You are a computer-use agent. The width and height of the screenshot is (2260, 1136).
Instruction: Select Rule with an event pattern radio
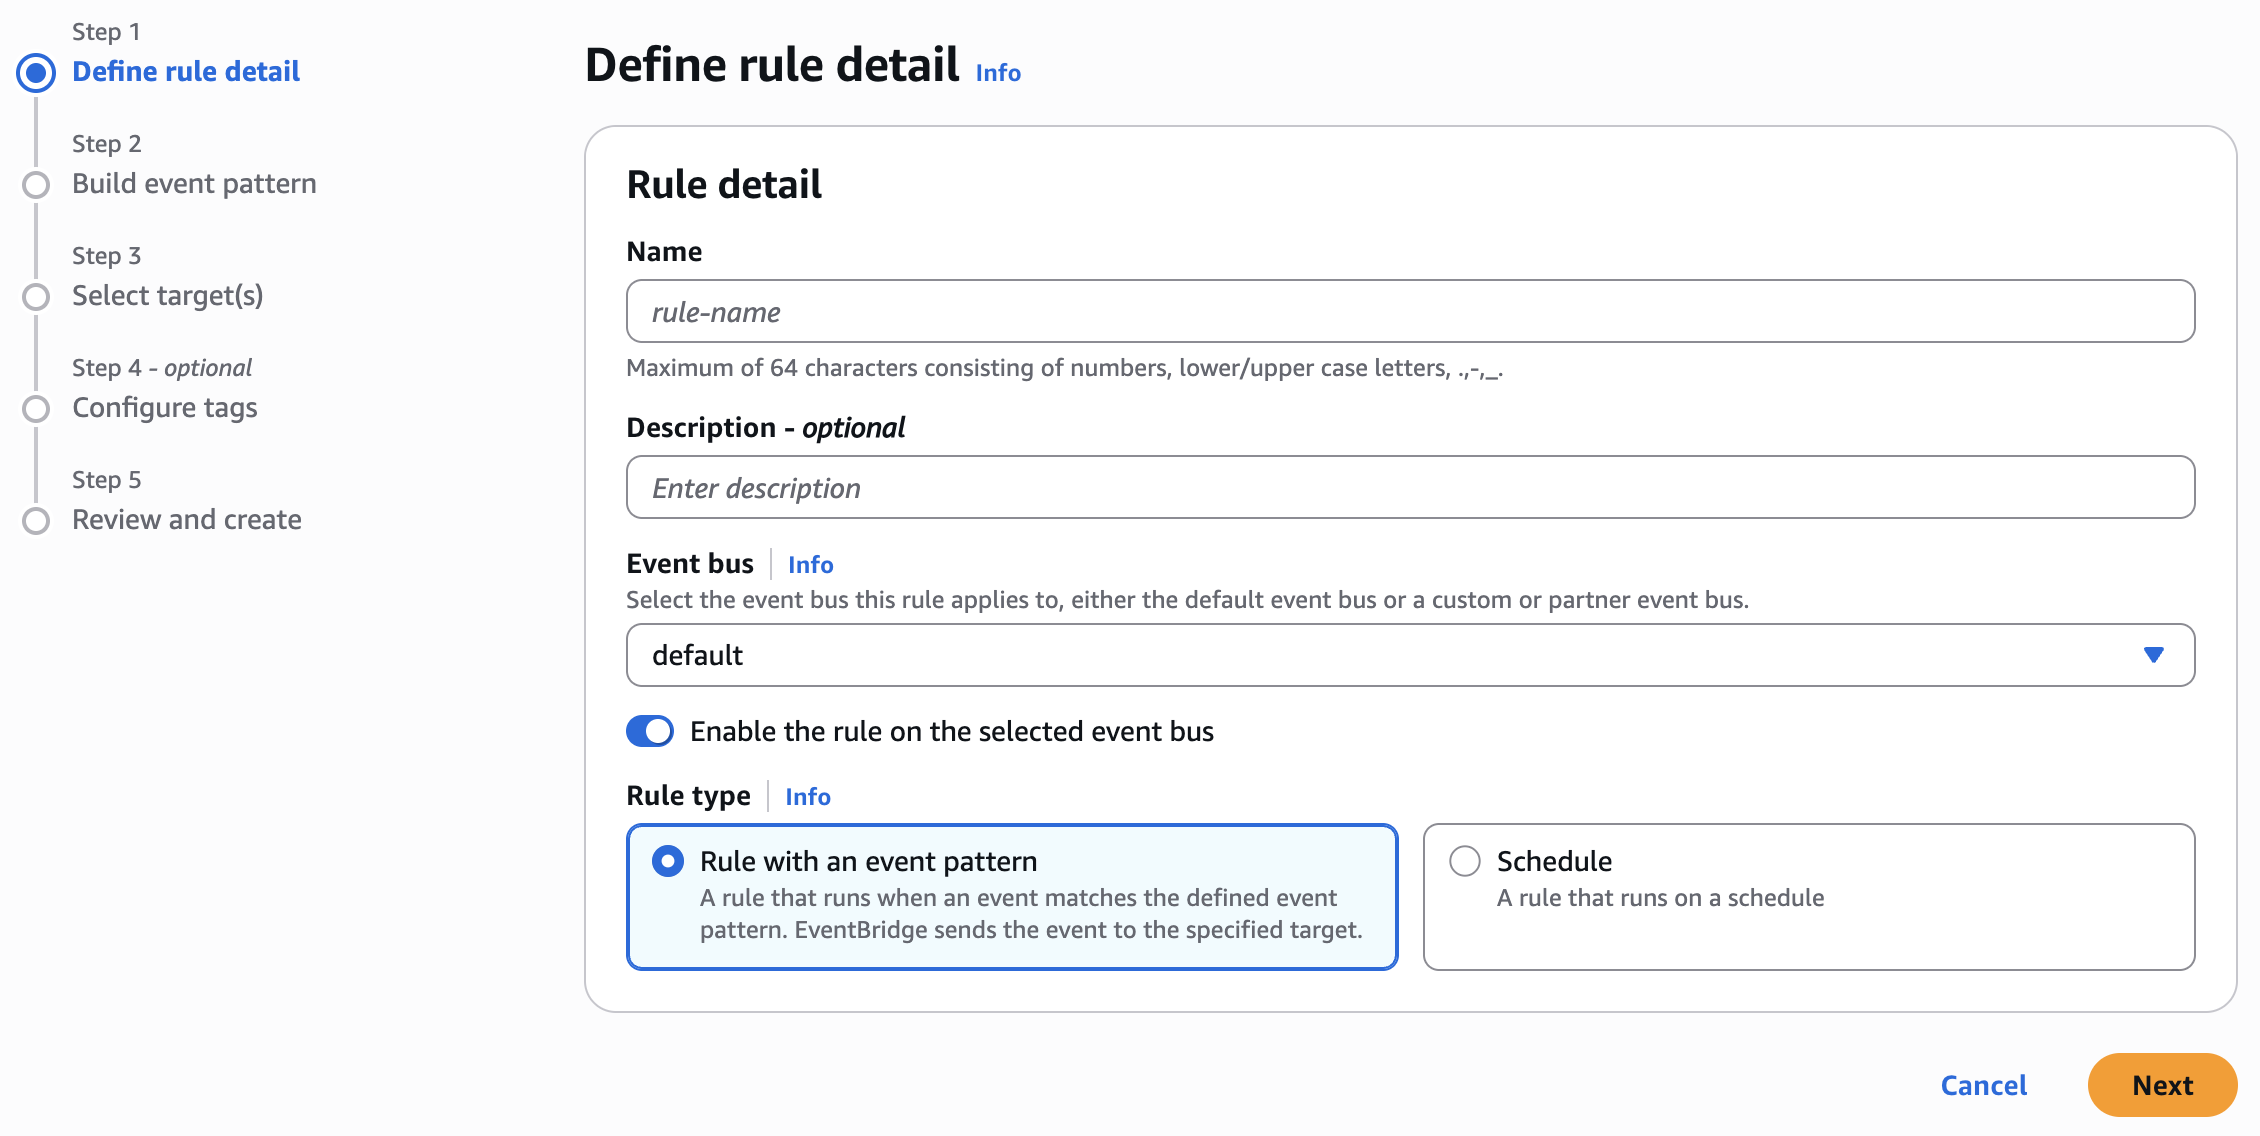668,861
